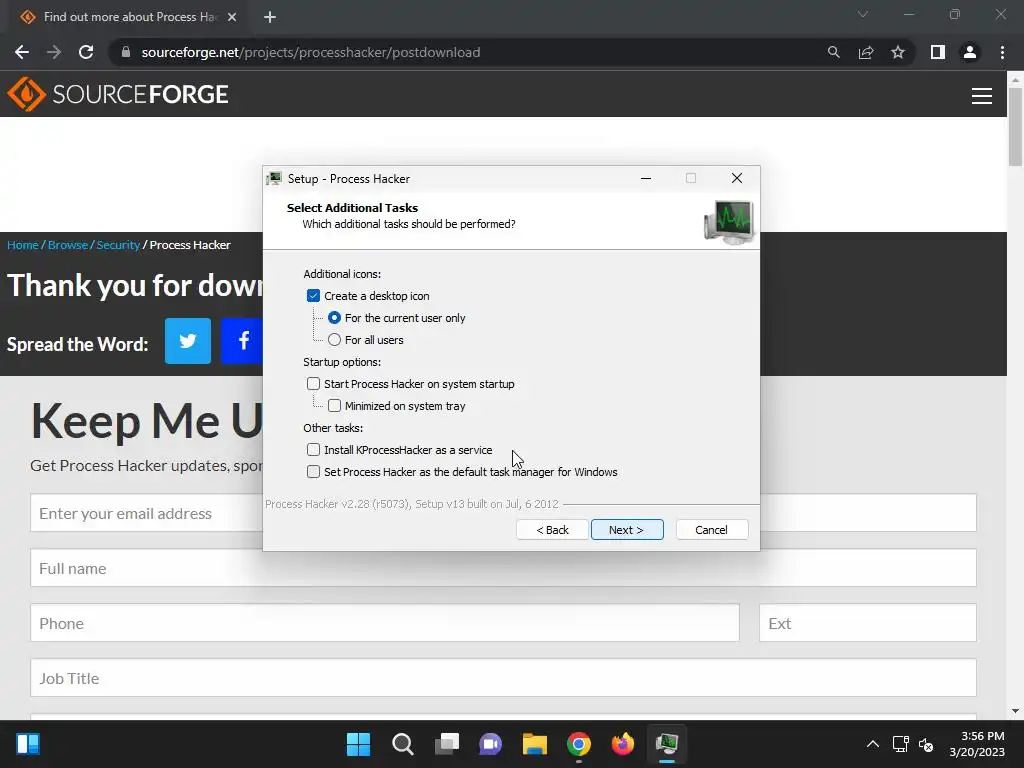Click the monitor graphic in setup header

tap(729, 222)
